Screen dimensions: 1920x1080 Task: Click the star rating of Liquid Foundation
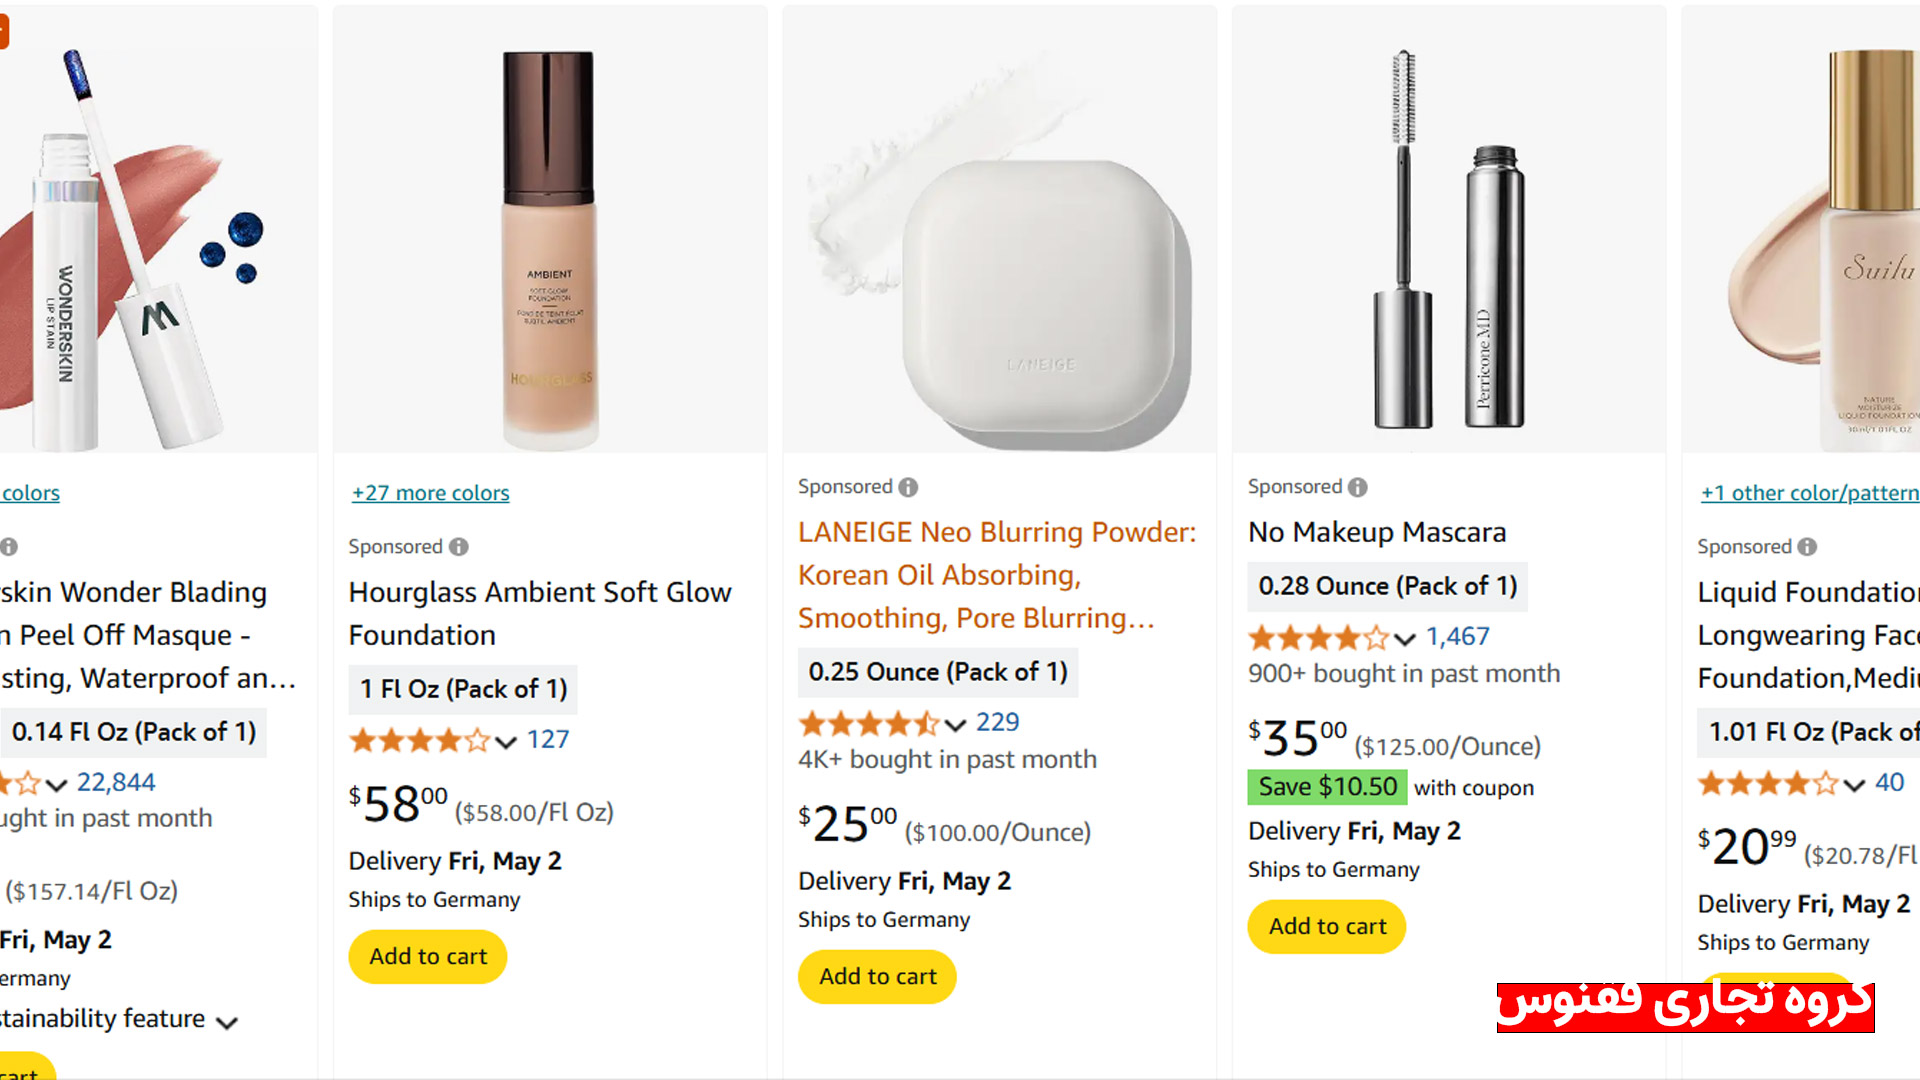pos(1767,783)
